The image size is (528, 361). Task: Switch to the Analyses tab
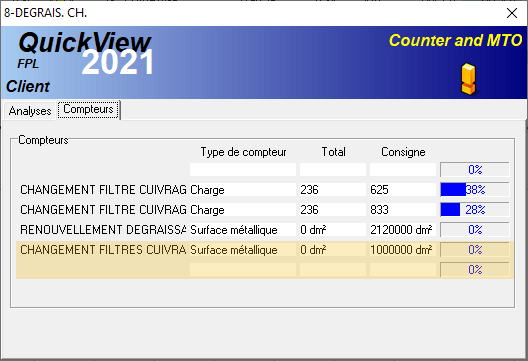[x=30, y=110]
